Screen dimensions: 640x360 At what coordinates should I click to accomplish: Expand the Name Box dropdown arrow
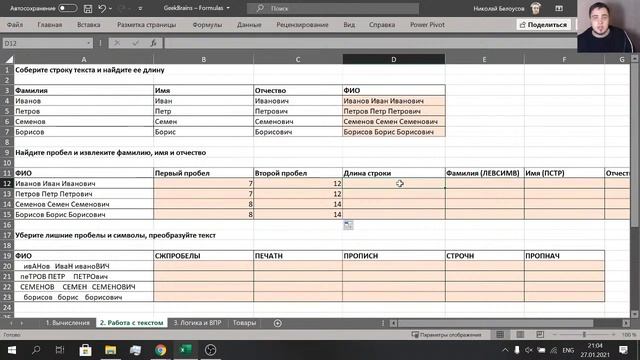click(x=88, y=43)
